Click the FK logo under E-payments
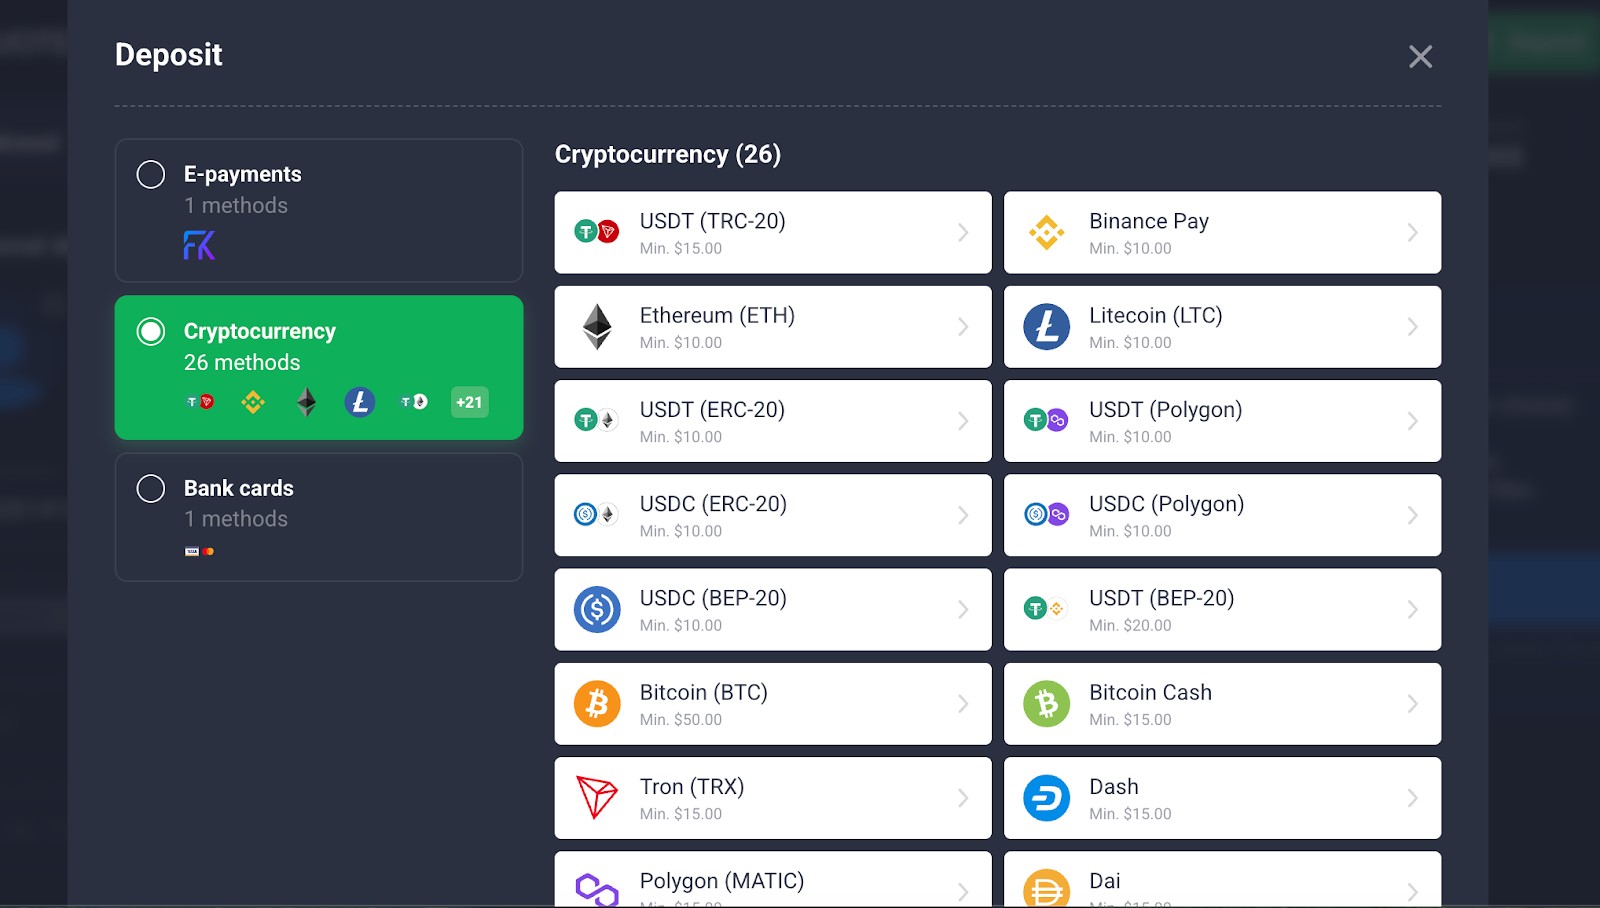The width and height of the screenshot is (1600, 908). click(199, 246)
